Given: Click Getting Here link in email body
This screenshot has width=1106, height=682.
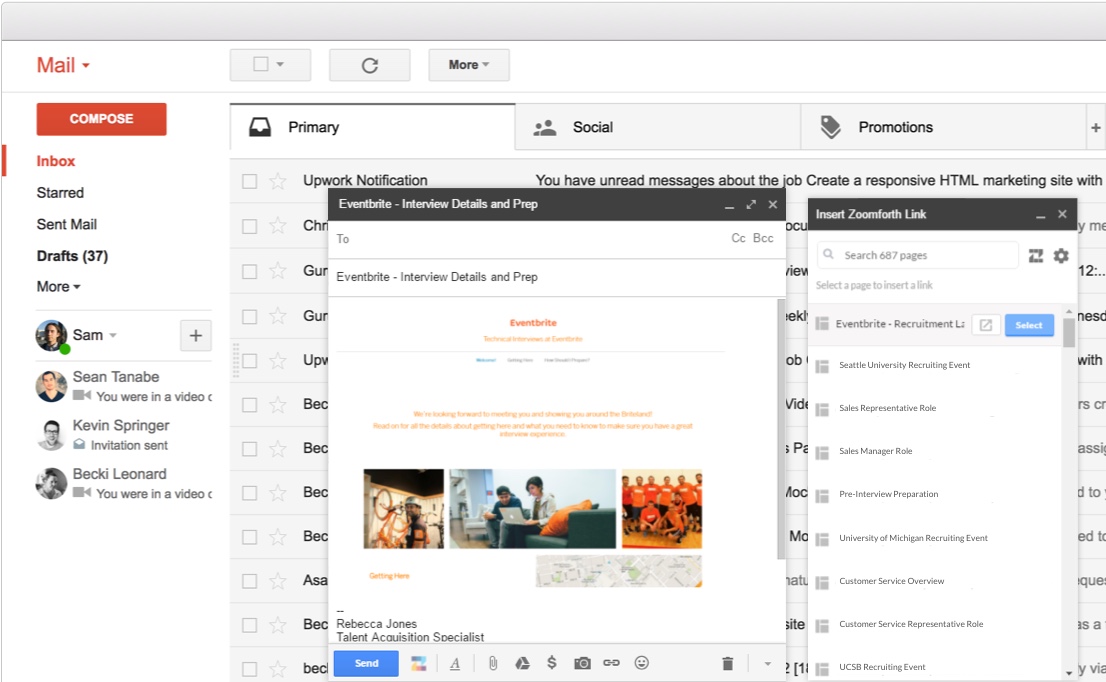Looking at the screenshot, I should tap(389, 576).
